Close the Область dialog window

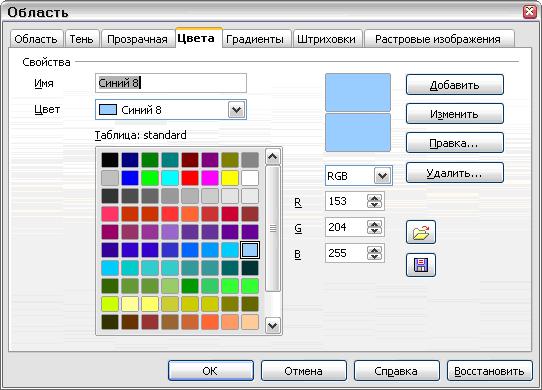[530, 12]
